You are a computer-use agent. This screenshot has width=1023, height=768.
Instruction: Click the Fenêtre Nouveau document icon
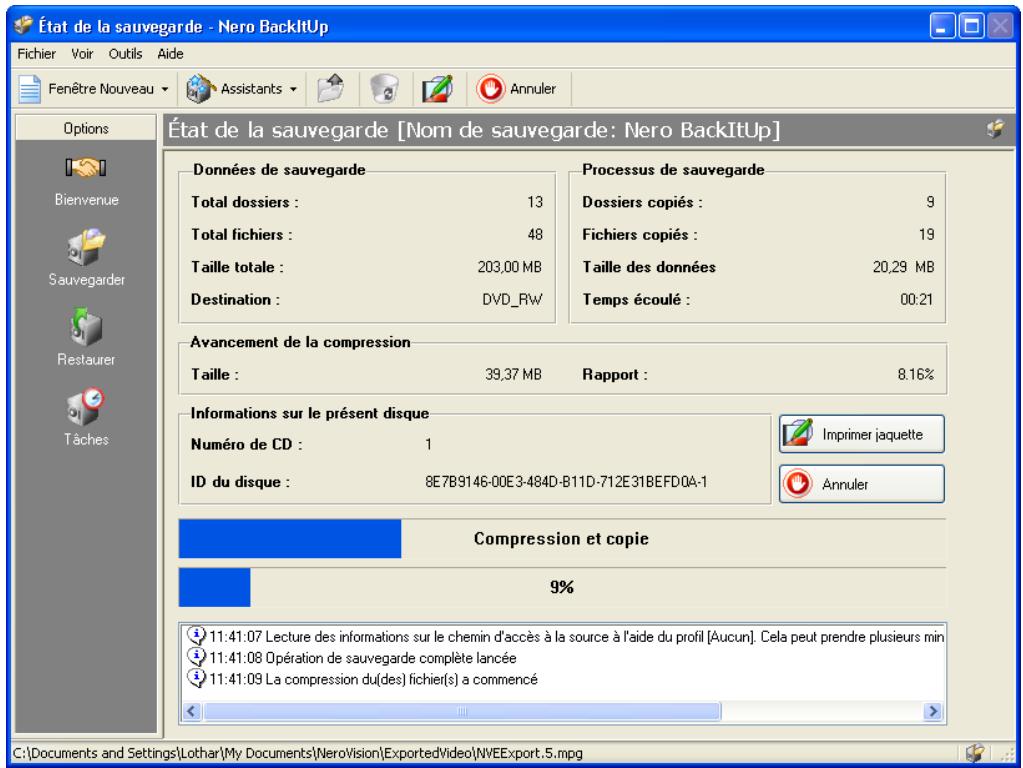29,89
